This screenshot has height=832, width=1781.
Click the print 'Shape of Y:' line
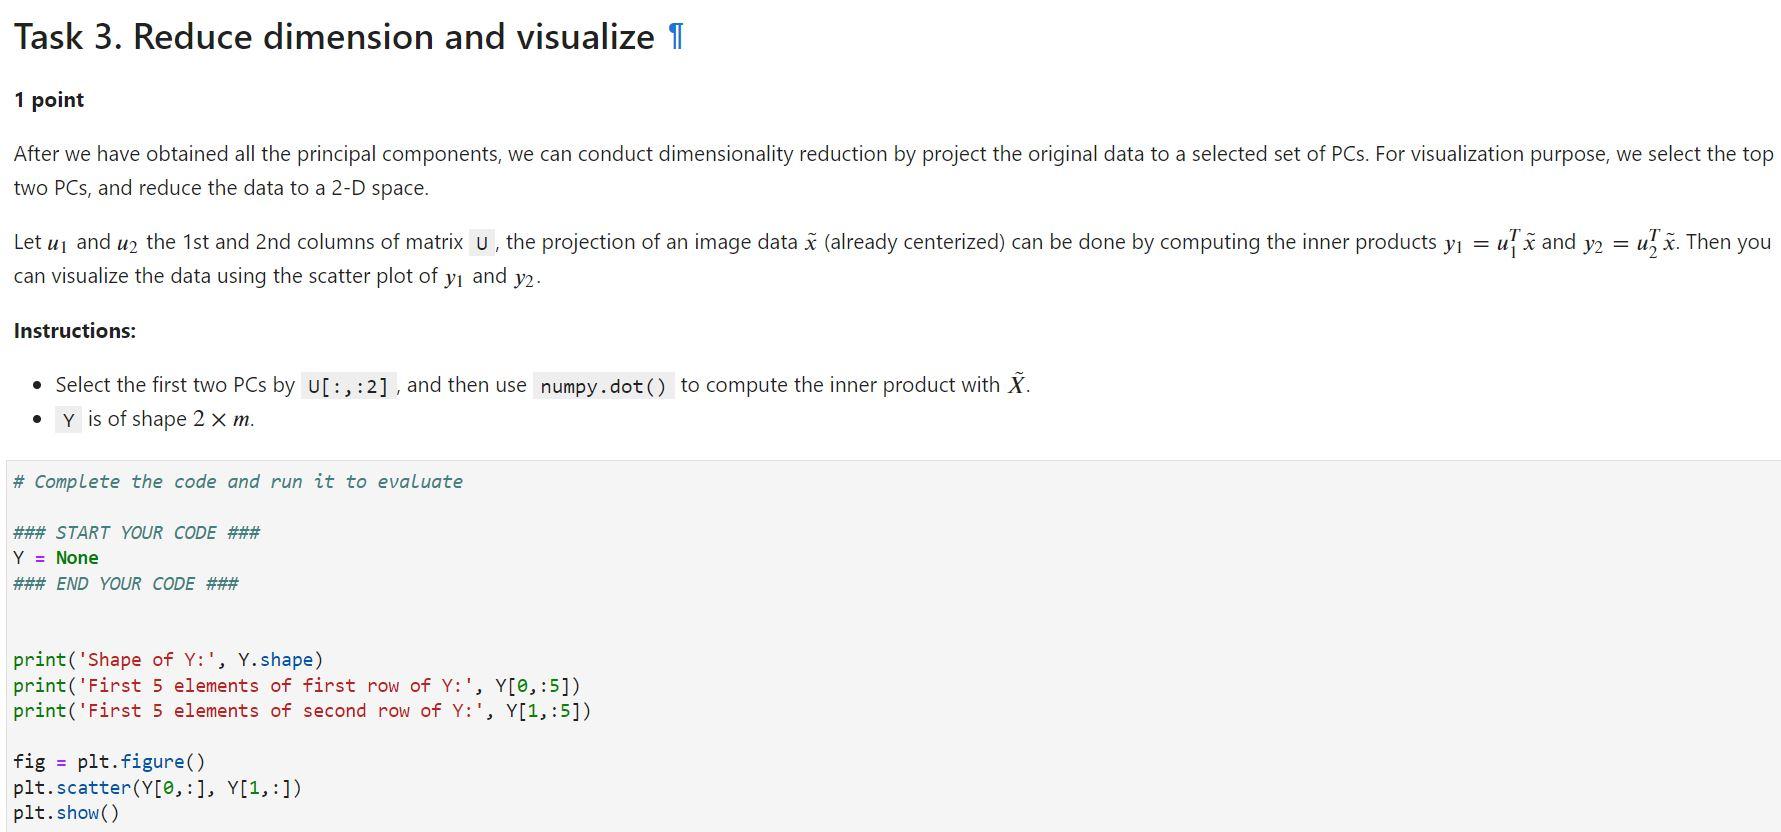(x=168, y=660)
